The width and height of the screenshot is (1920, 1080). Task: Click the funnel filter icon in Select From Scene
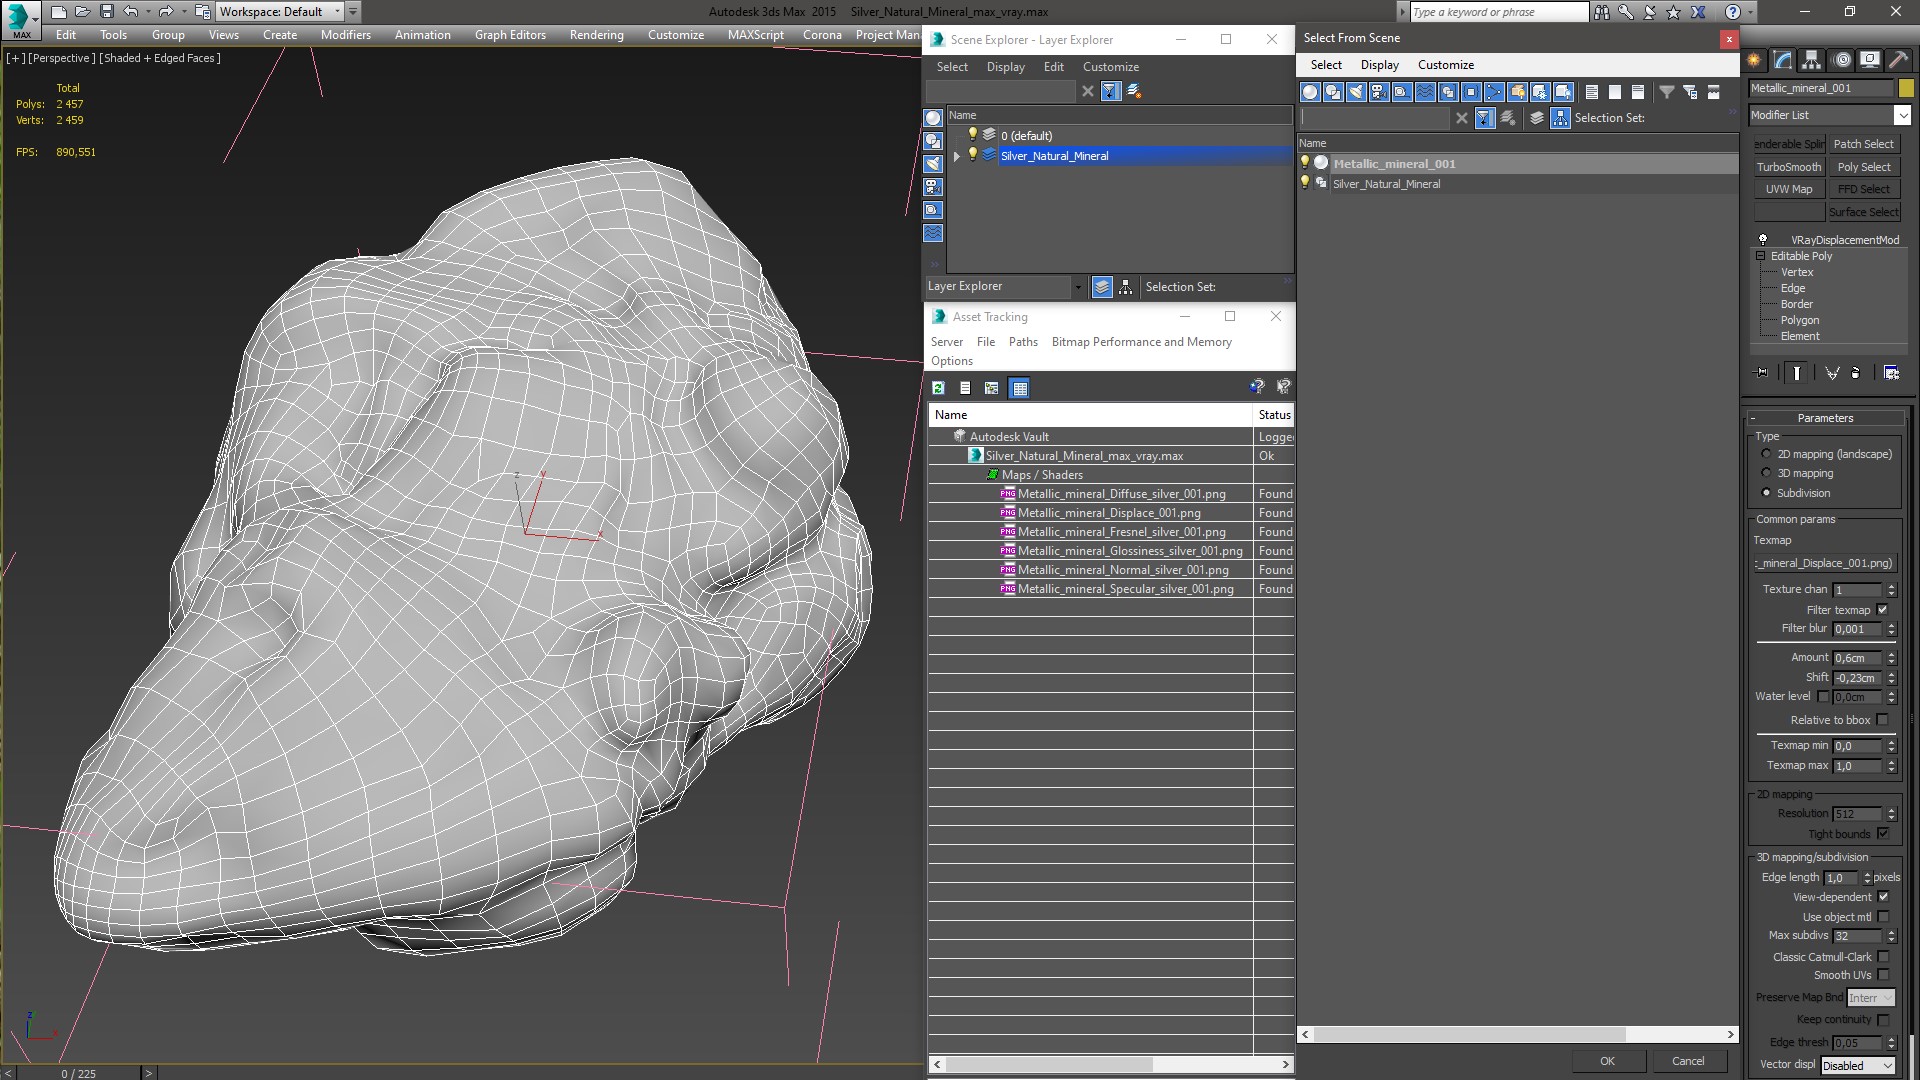click(x=1667, y=92)
